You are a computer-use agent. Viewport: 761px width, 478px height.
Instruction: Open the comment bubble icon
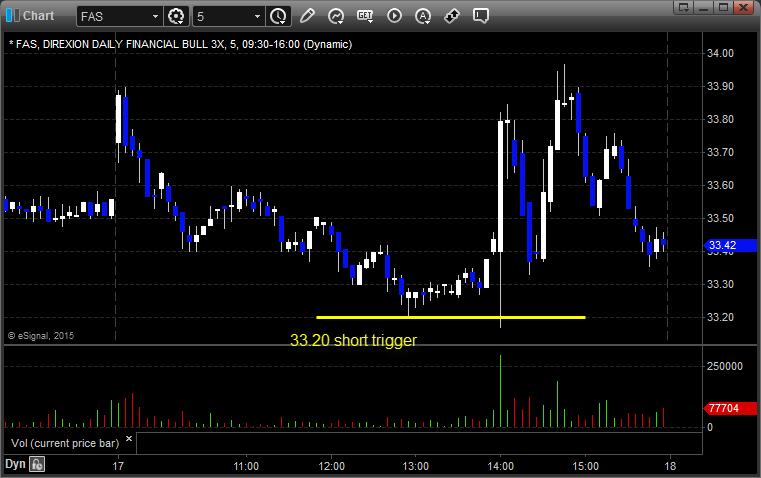point(480,16)
